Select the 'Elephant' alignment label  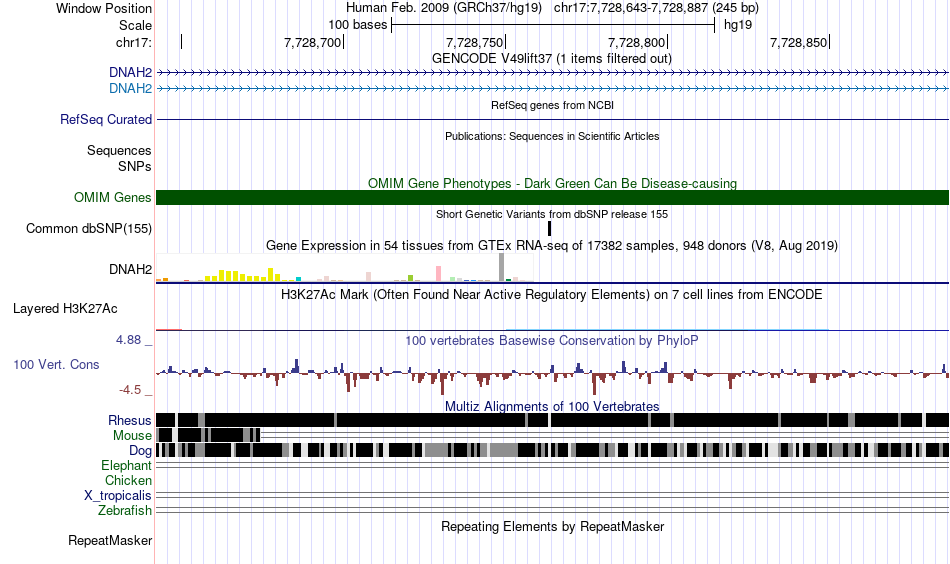coord(126,465)
